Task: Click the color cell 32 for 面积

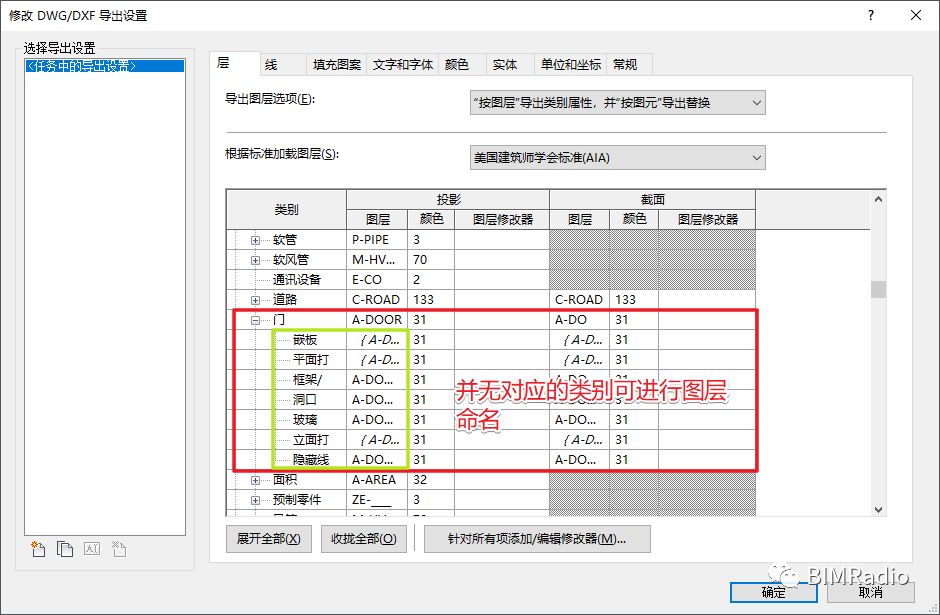Action: coord(431,480)
